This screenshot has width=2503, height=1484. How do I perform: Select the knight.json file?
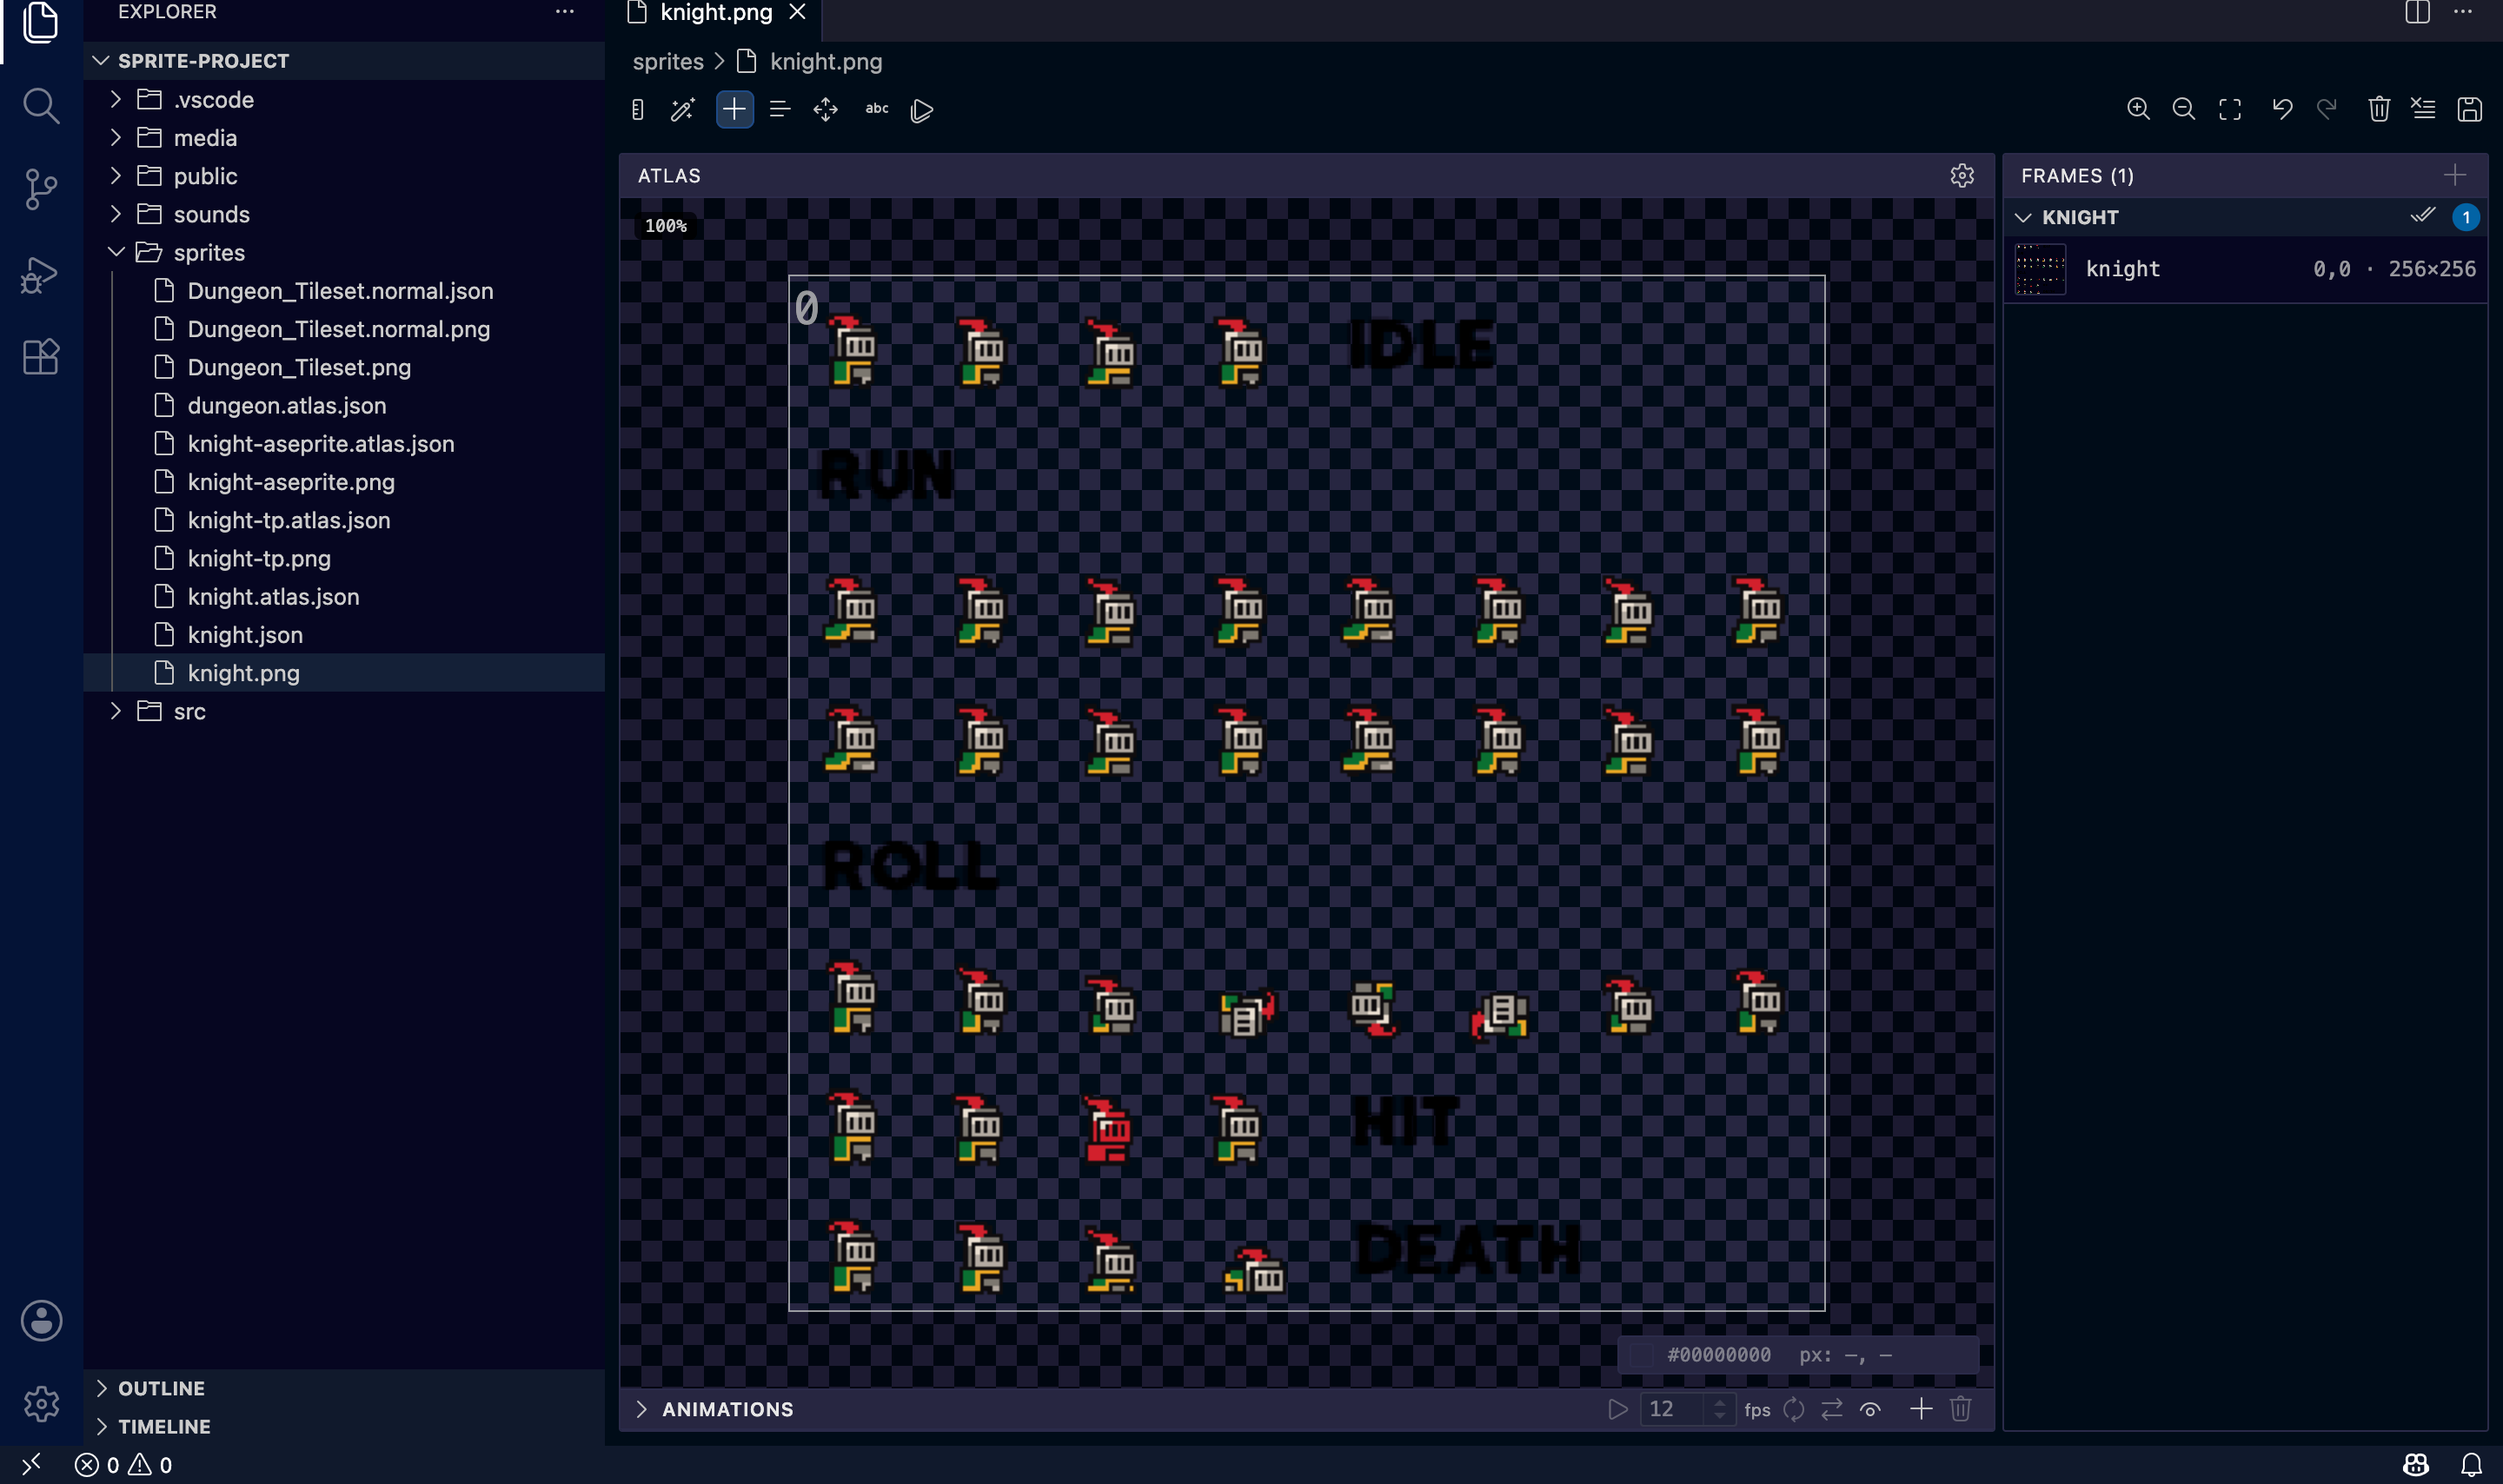[344, 635]
